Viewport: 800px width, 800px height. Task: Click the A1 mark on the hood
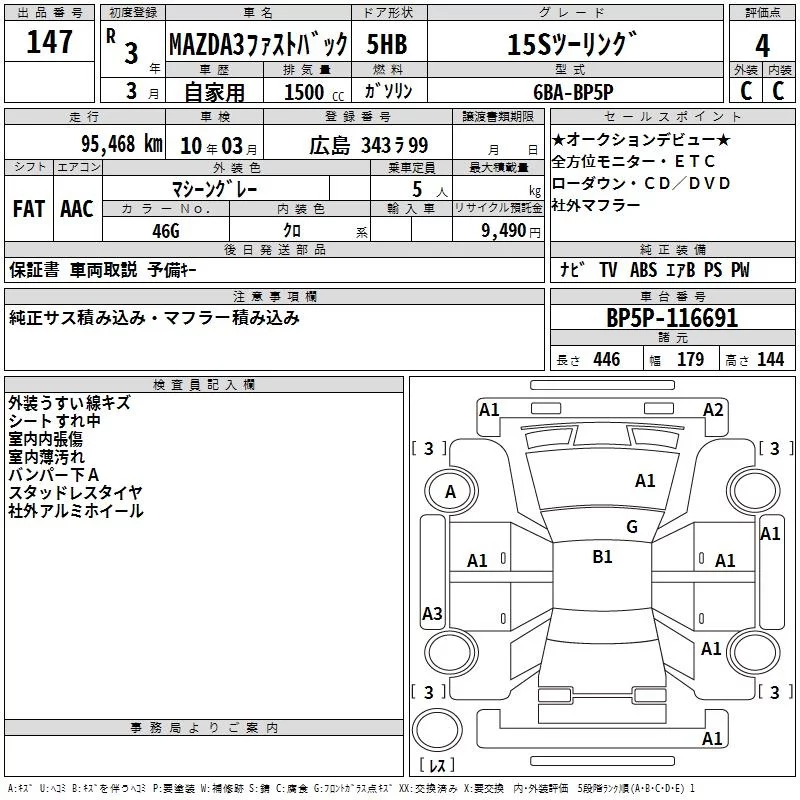point(645,481)
